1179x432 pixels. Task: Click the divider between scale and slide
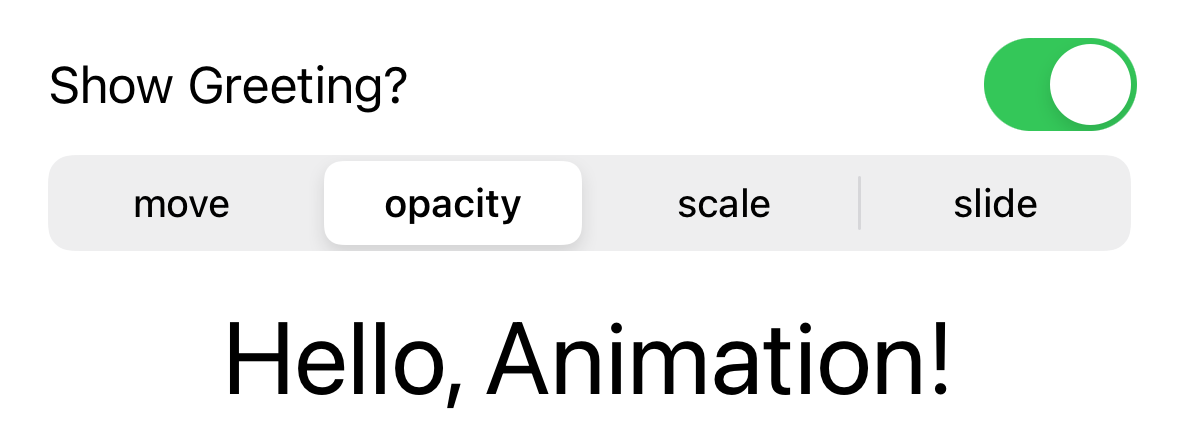pyautogui.click(x=859, y=204)
